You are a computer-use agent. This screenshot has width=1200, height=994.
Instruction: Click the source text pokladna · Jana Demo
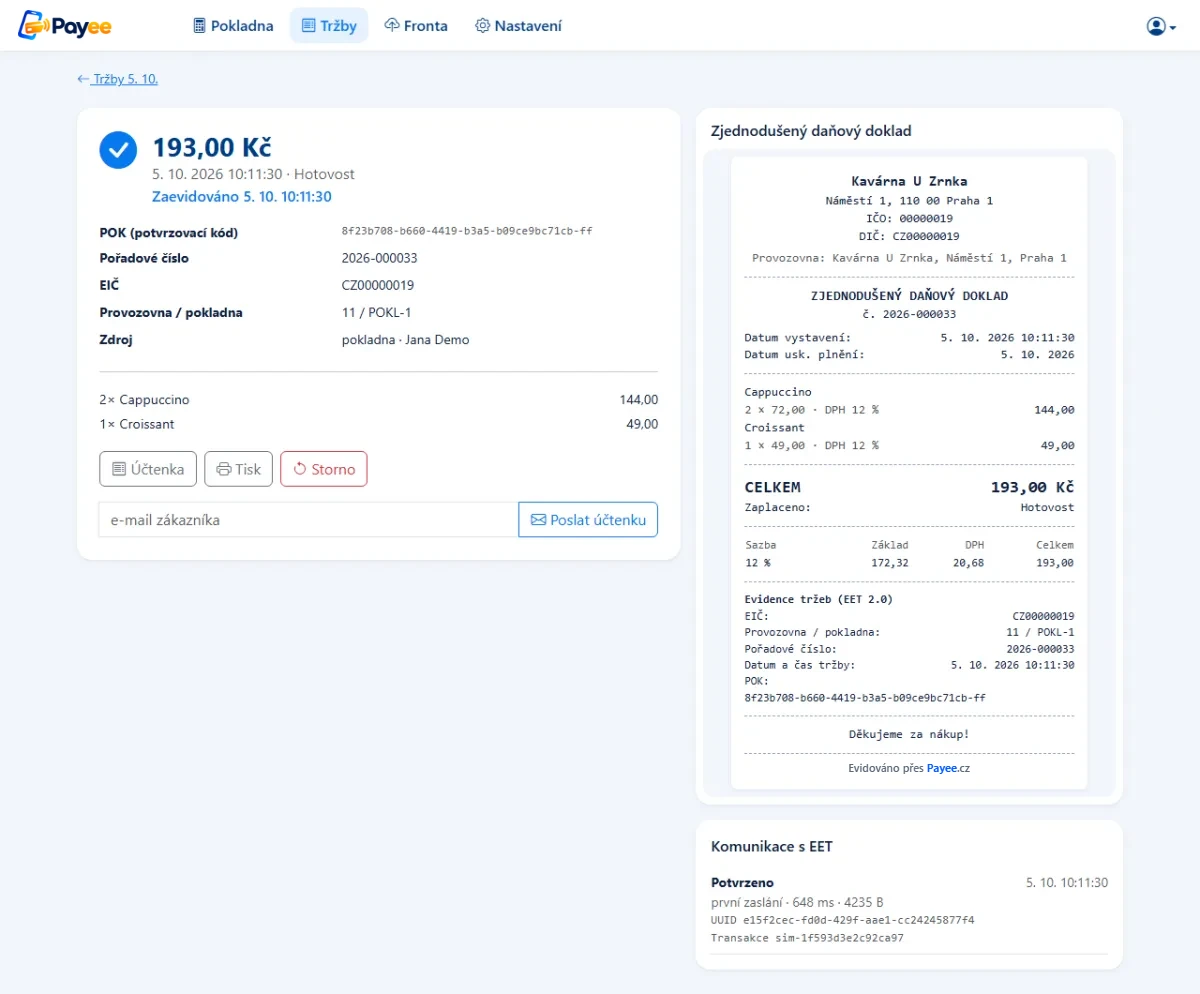405,339
